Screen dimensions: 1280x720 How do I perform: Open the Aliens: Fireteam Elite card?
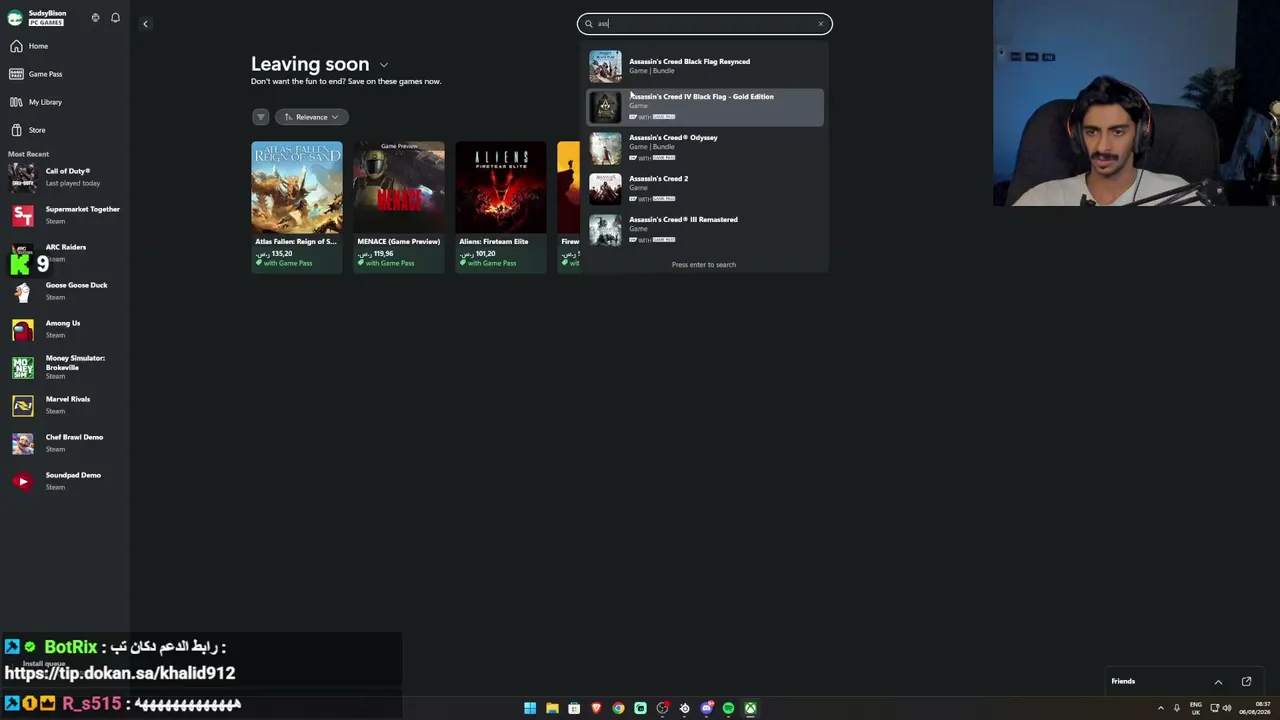coord(500,206)
